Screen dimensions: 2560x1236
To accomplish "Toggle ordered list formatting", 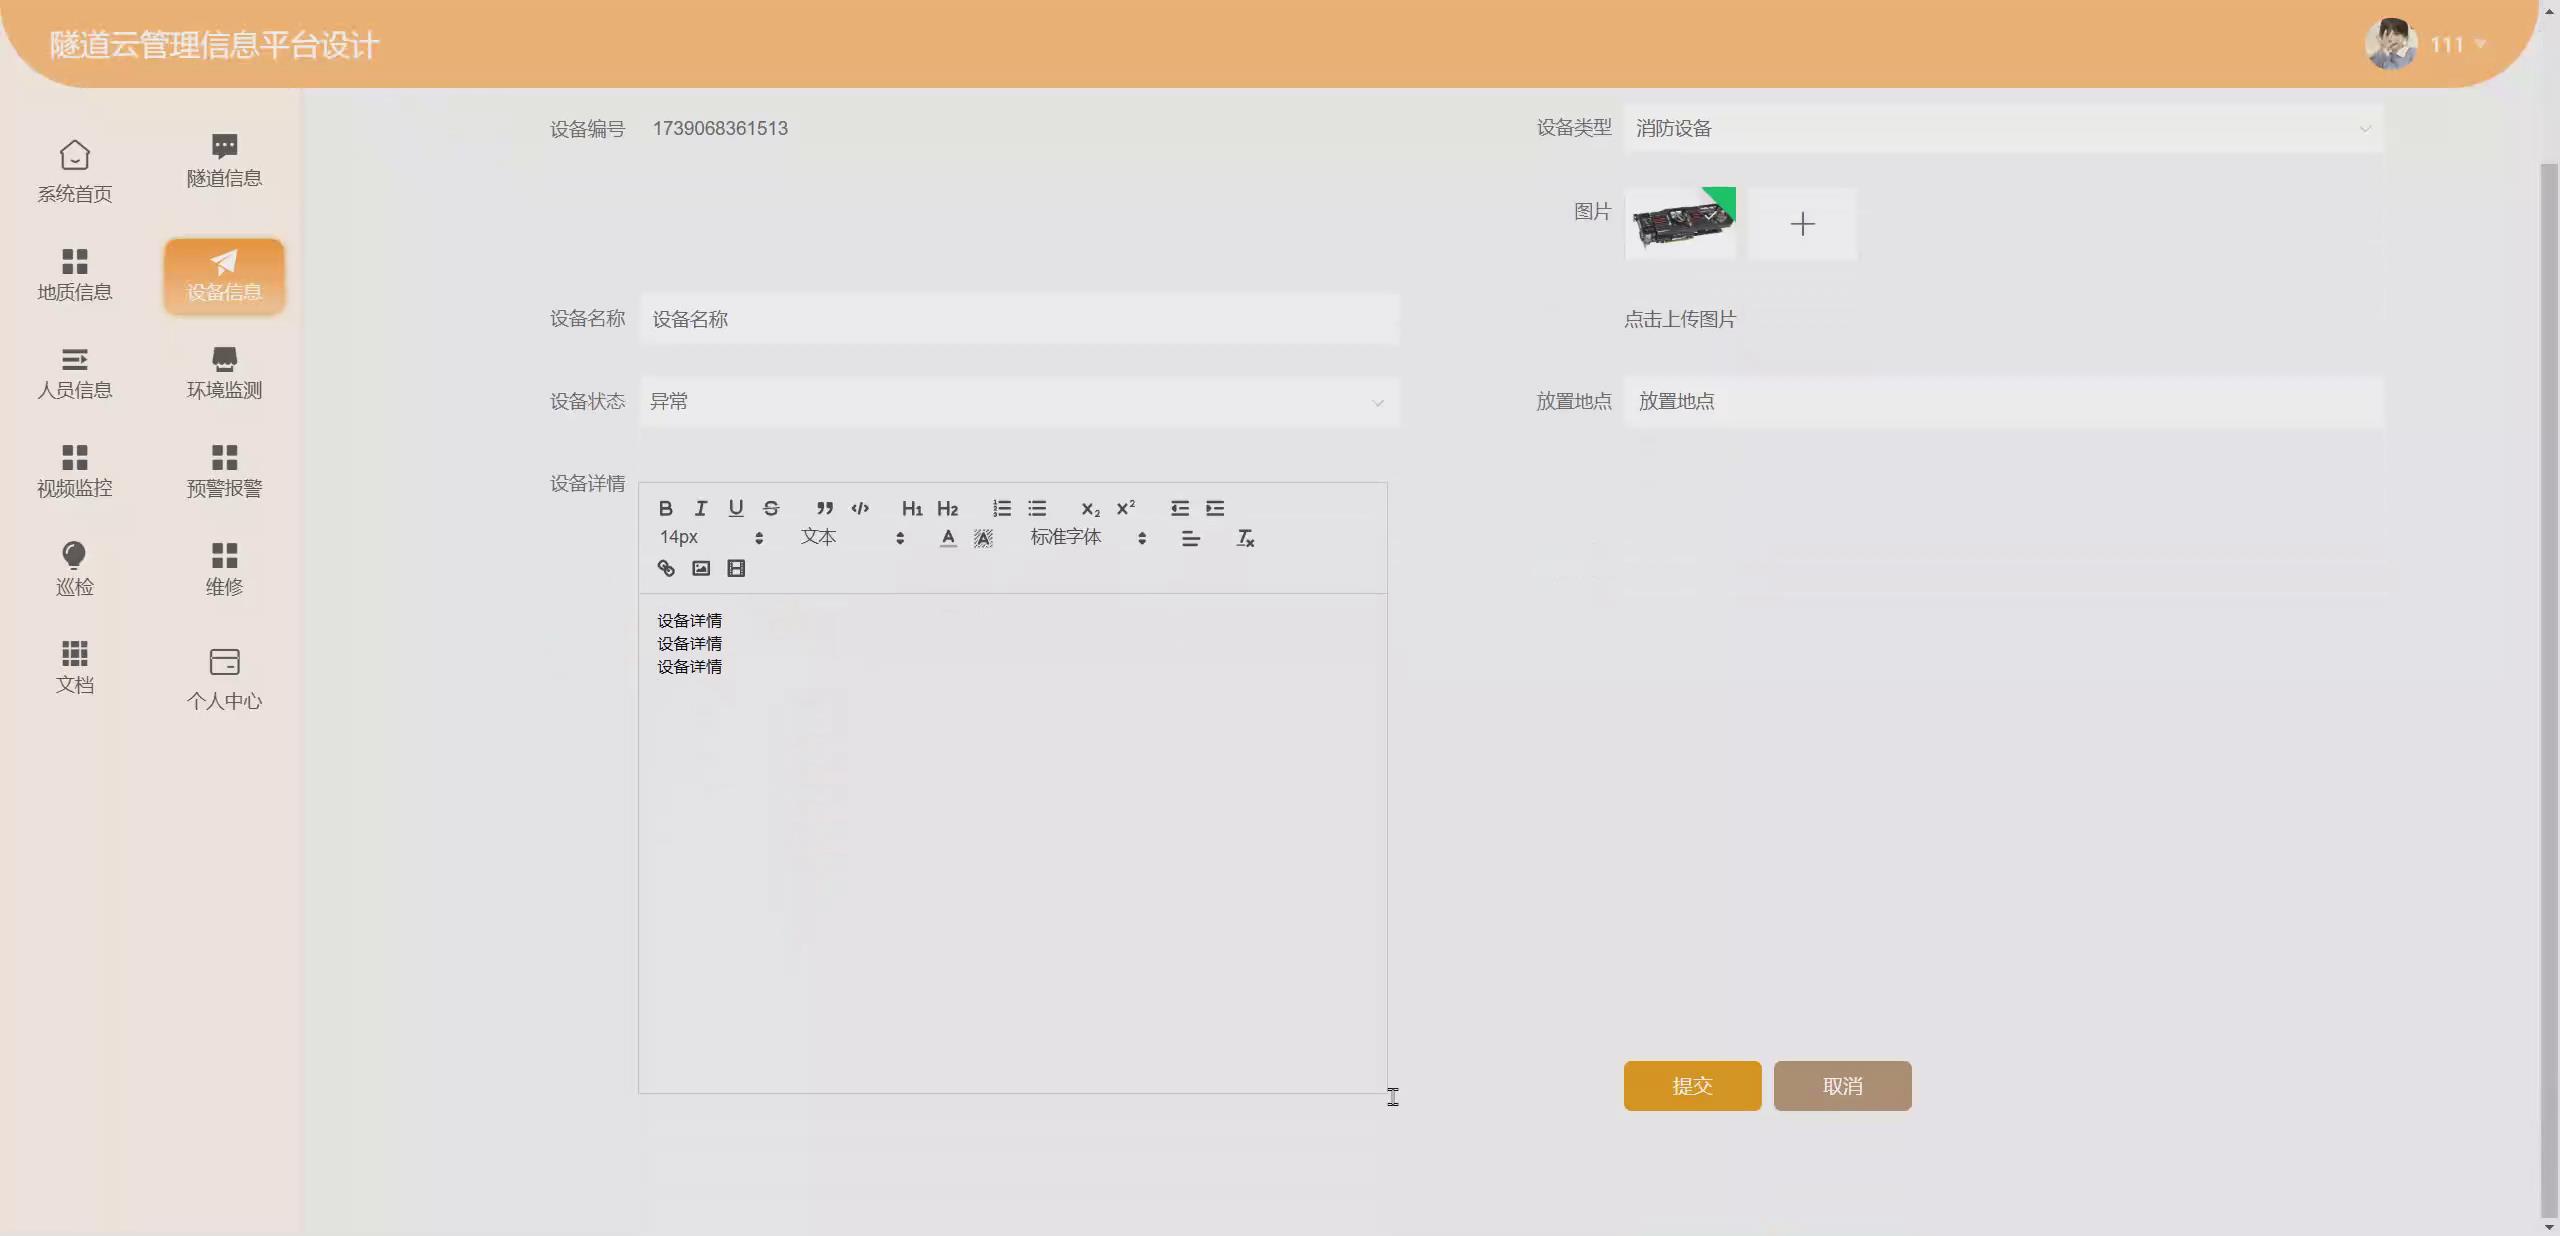I will click(1001, 508).
